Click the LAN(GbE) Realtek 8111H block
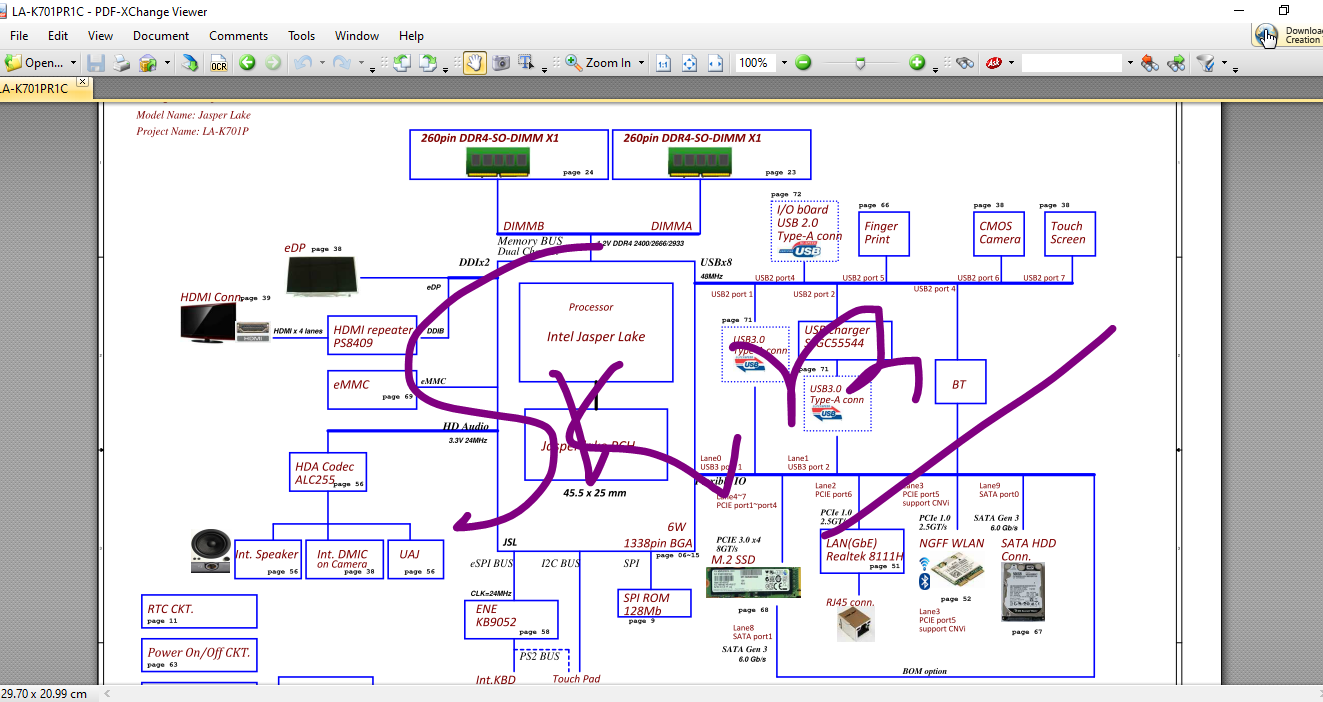Screen dimensions: 1323x702 (862, 552)
